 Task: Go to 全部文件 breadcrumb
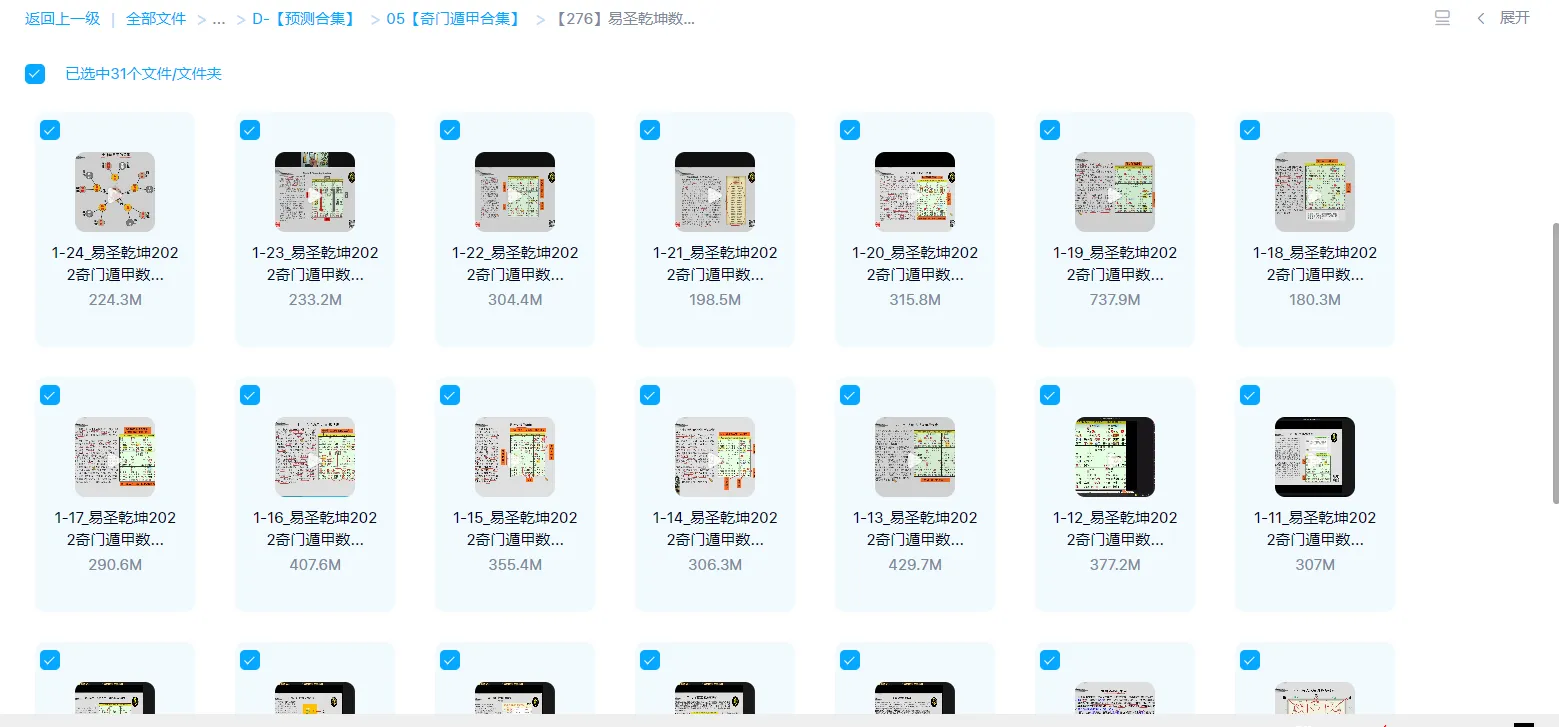(156, 19)
